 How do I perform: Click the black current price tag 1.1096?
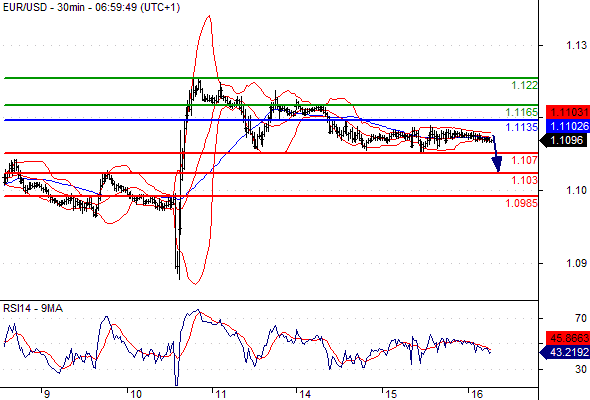tap(564, 141)
